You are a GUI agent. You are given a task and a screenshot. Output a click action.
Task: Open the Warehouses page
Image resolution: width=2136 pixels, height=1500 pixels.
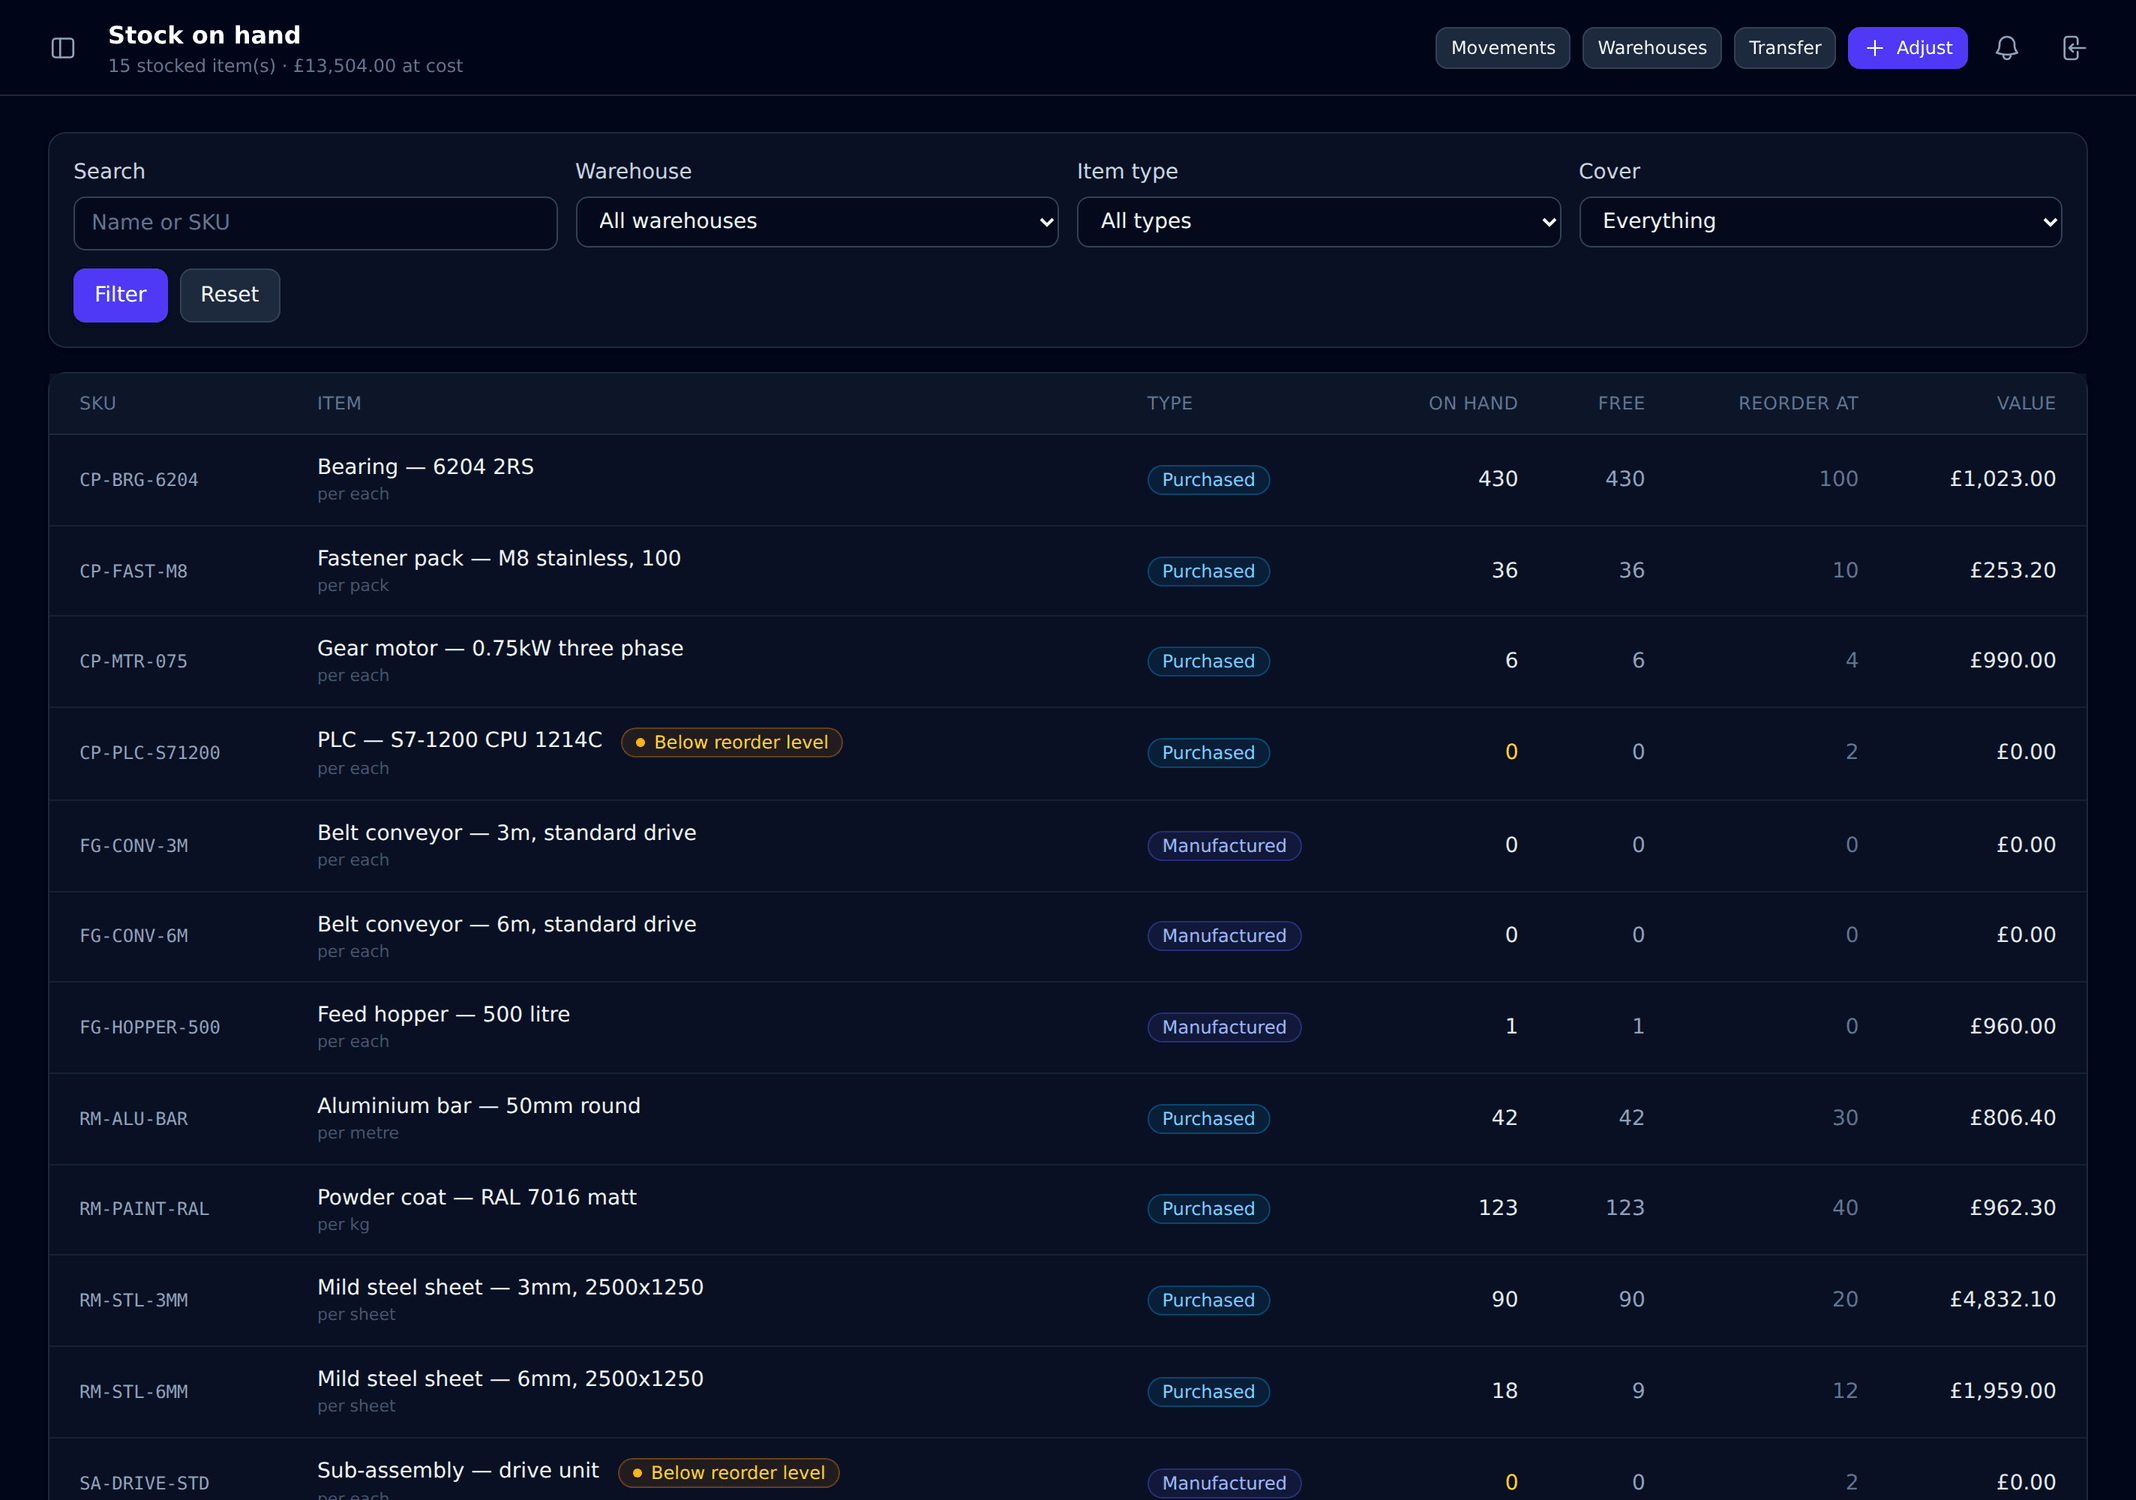[x=1651, y=48]
